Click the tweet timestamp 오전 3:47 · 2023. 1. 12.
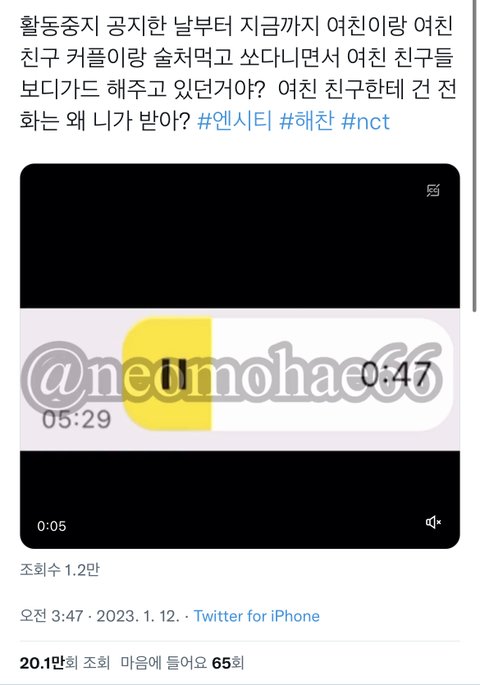Viewport: 480px width, 685px height. click(100, 616)
